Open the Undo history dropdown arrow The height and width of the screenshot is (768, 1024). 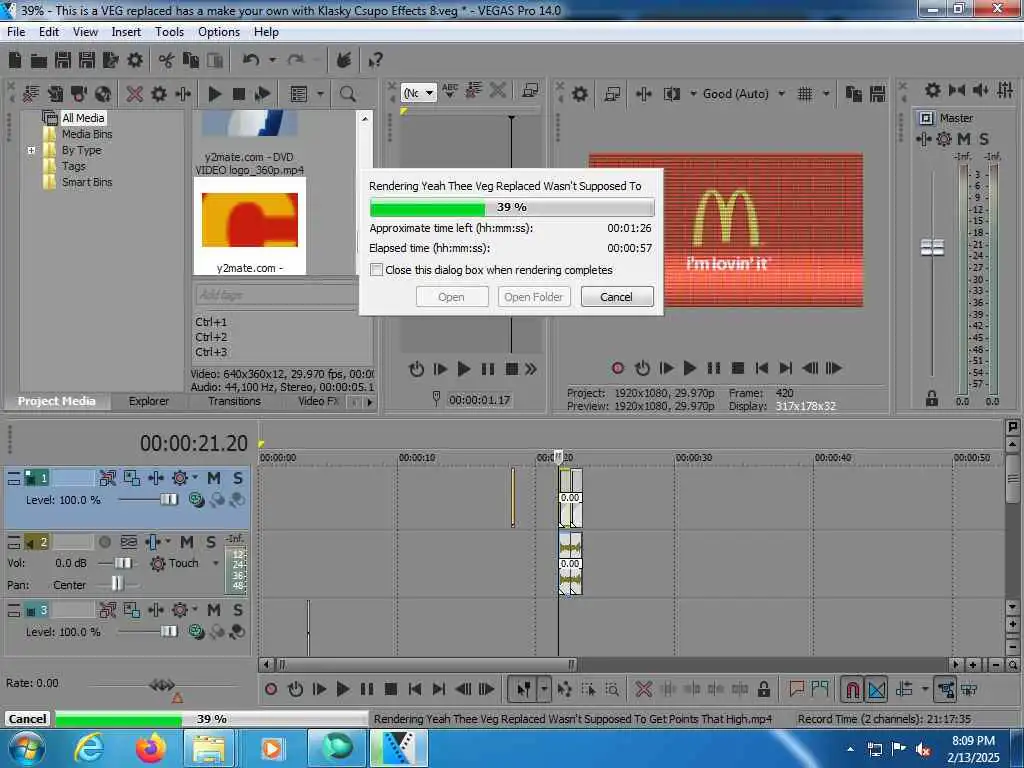point(272,60)
